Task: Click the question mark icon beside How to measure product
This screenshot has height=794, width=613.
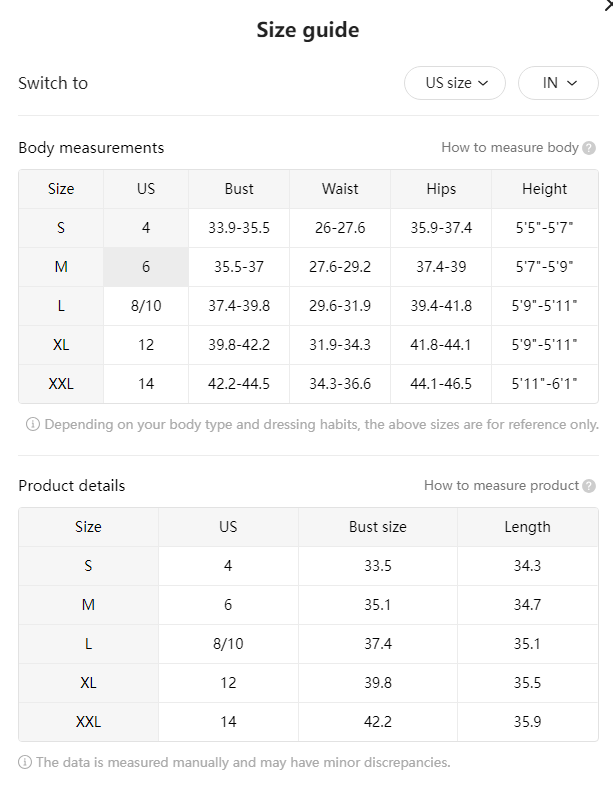Action: (x=589, y=486)
